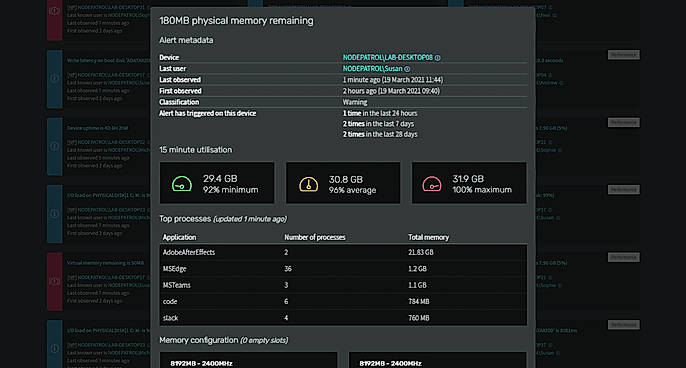
Task: Click the Last observed timestamp value
Action: (x=393, y=80)
